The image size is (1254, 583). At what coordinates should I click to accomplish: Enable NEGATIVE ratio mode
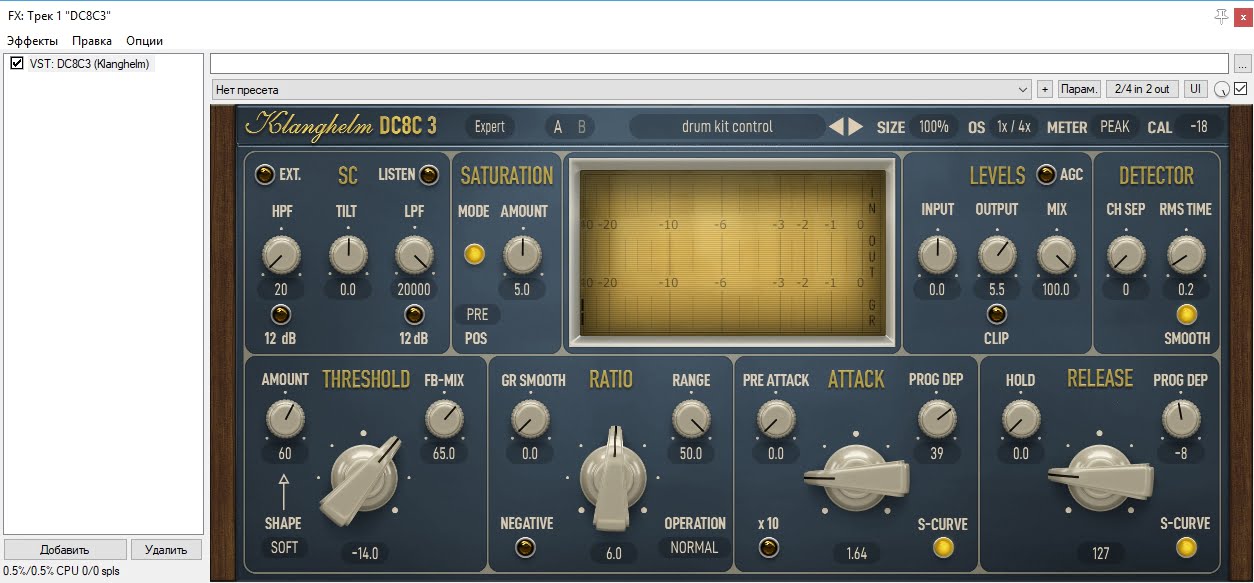click(x=526, y=547)
